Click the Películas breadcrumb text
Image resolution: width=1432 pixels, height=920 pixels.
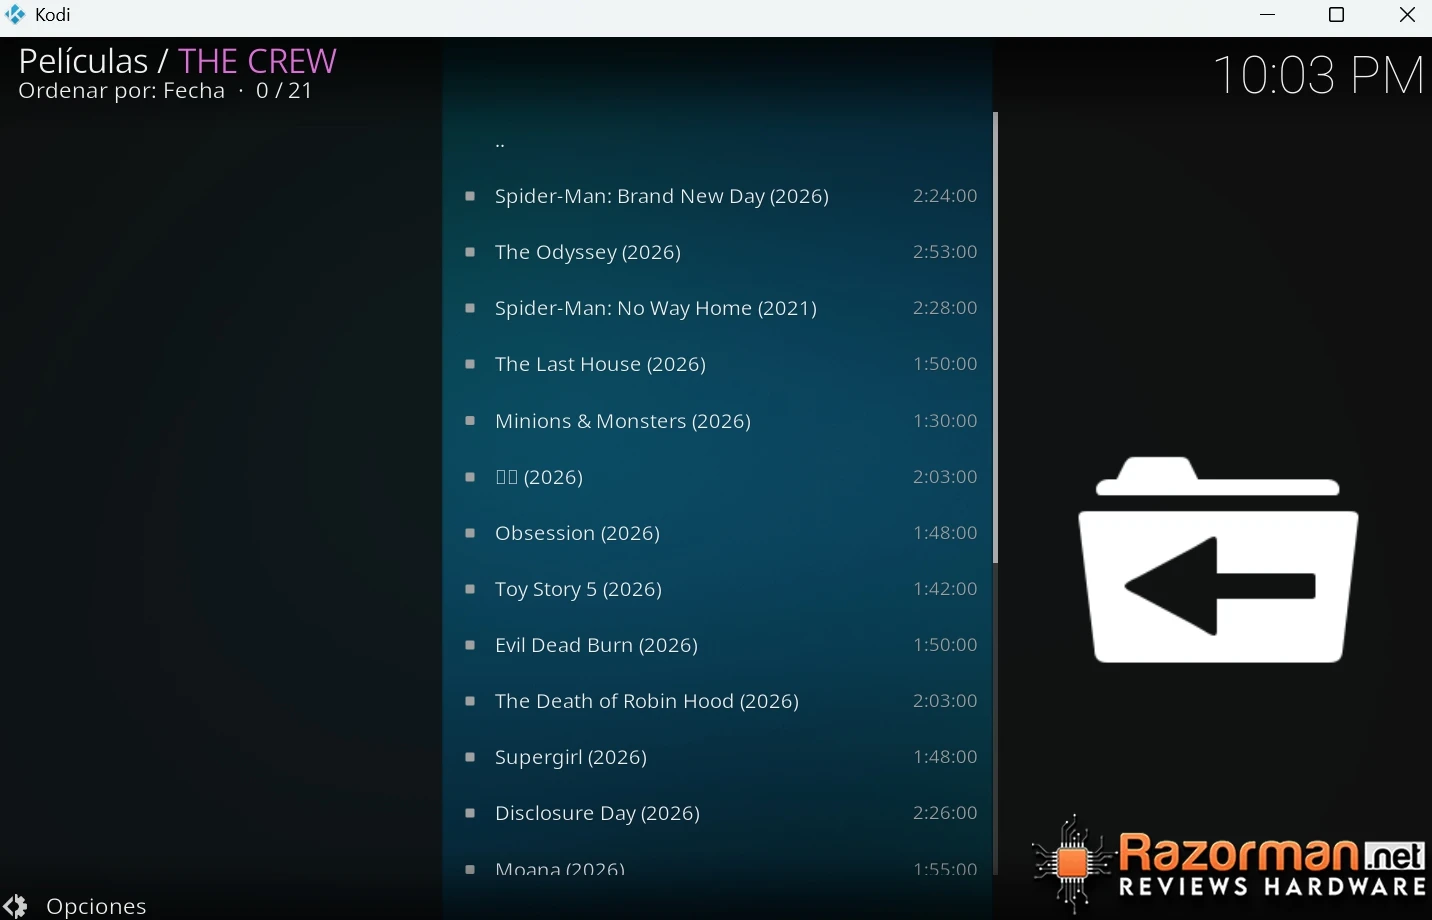[x=83, y=61]
